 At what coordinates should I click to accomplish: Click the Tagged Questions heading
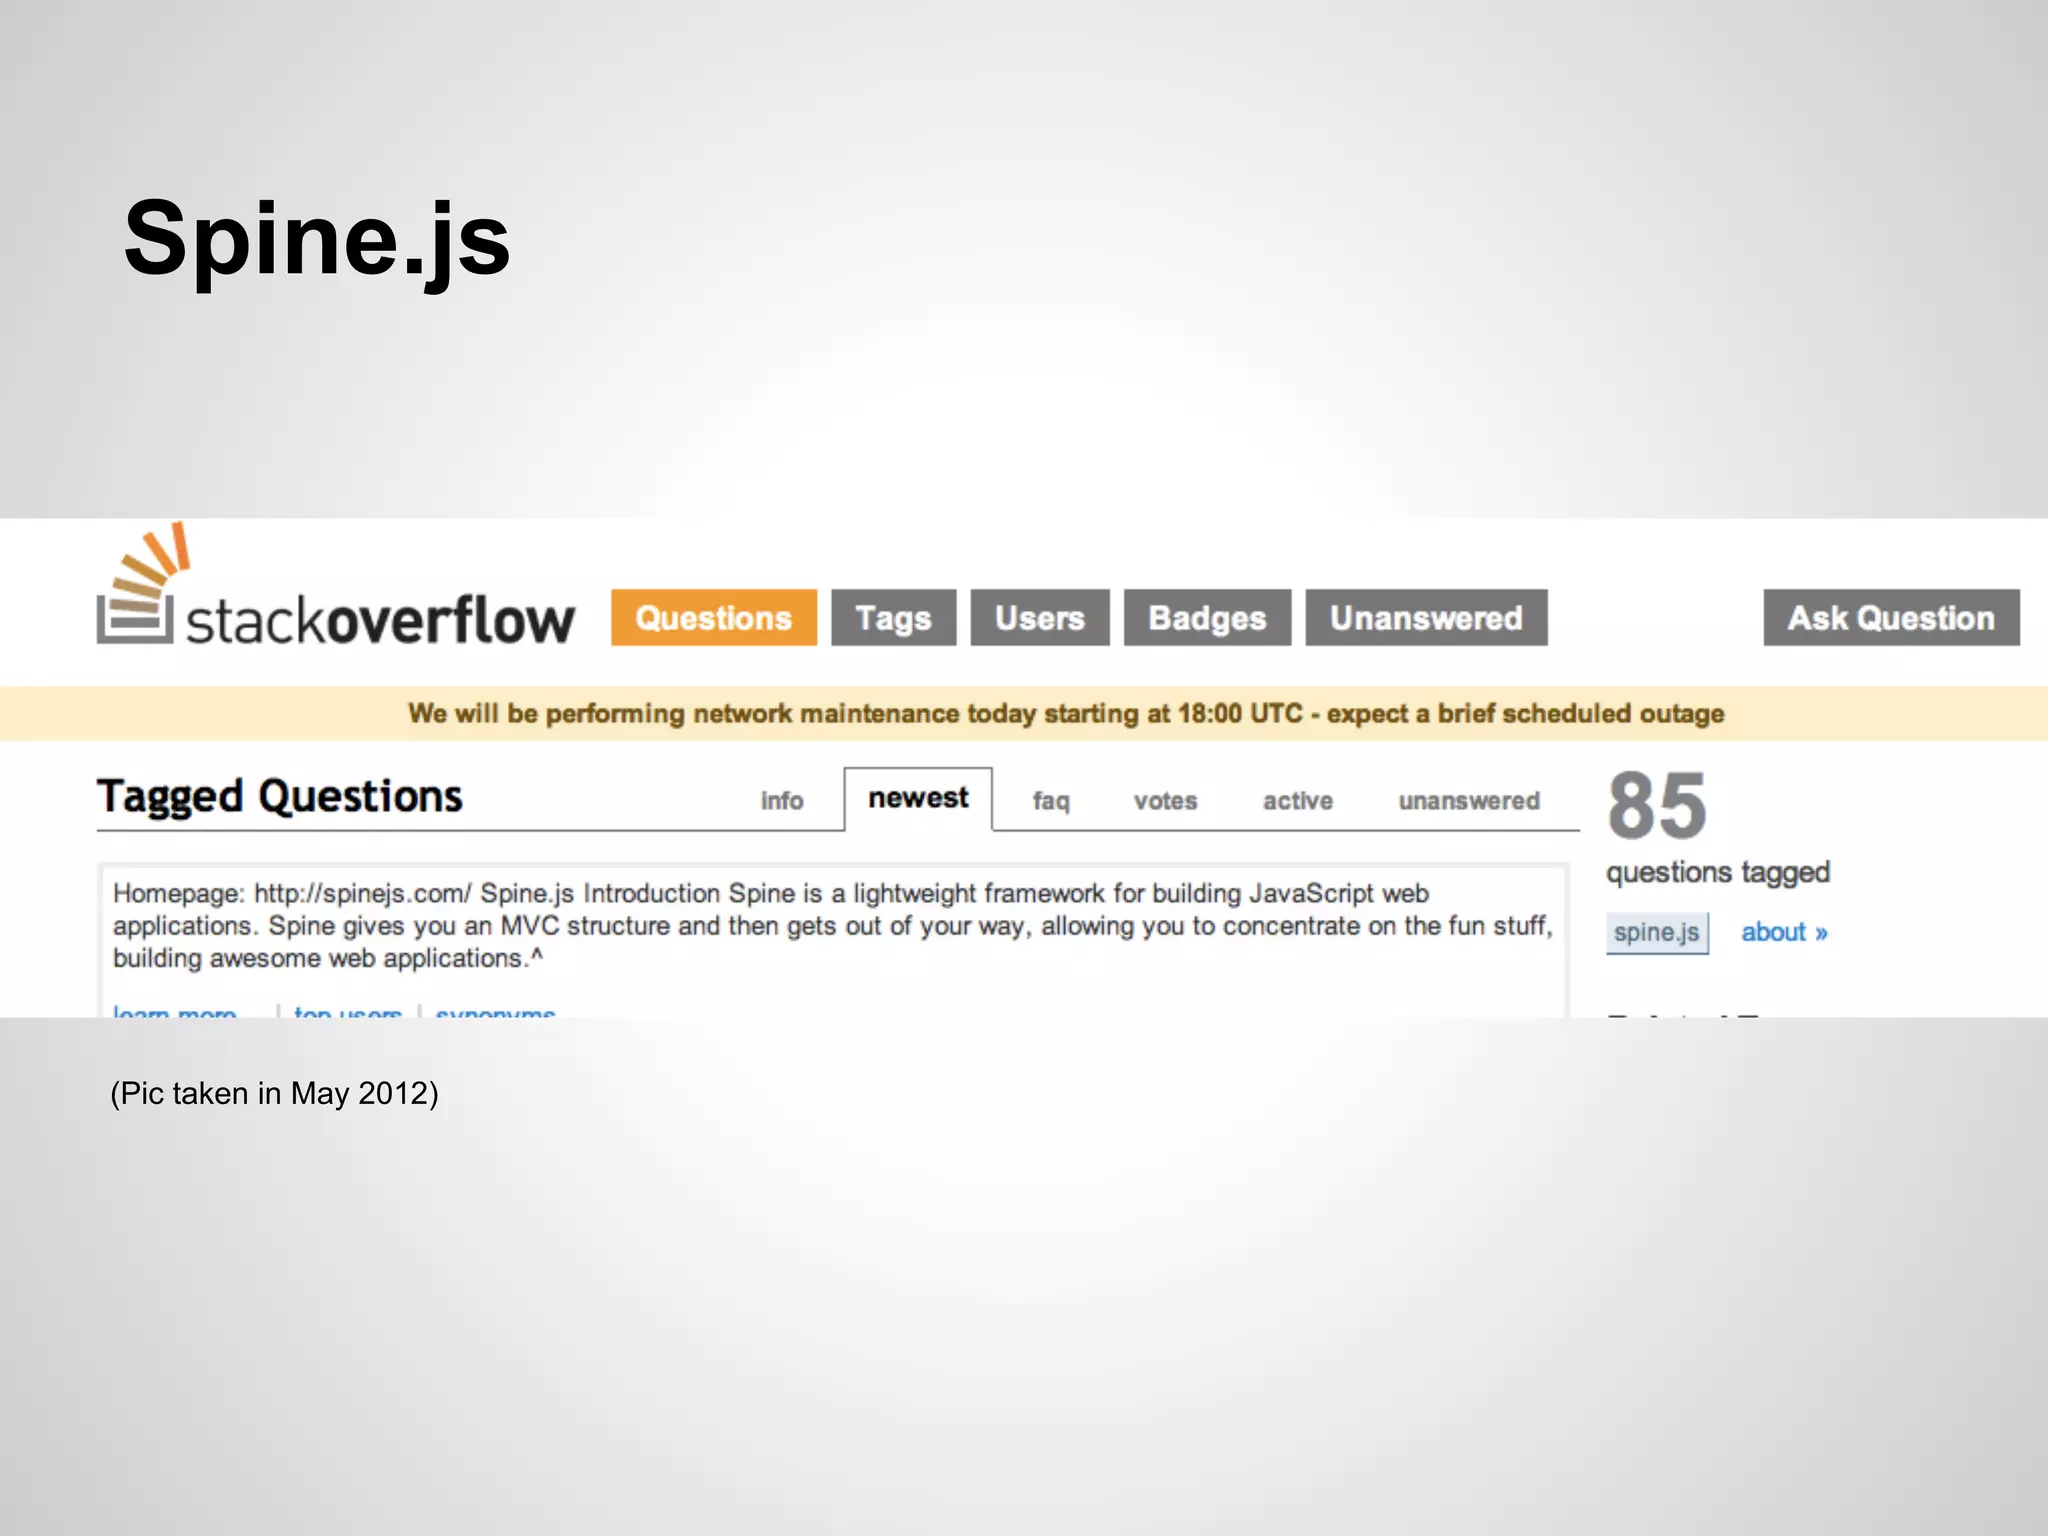click(x=280, y=797)
